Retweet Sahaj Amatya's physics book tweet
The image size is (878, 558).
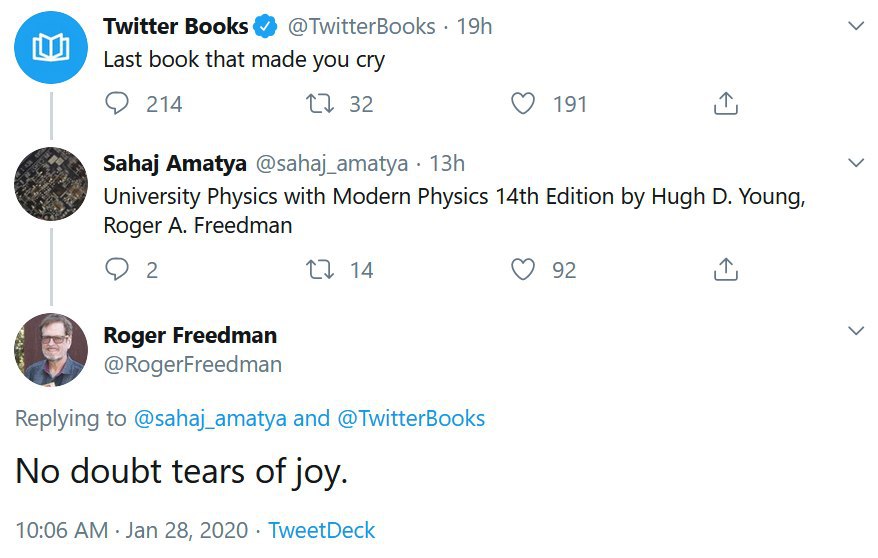tap(320, 269)
